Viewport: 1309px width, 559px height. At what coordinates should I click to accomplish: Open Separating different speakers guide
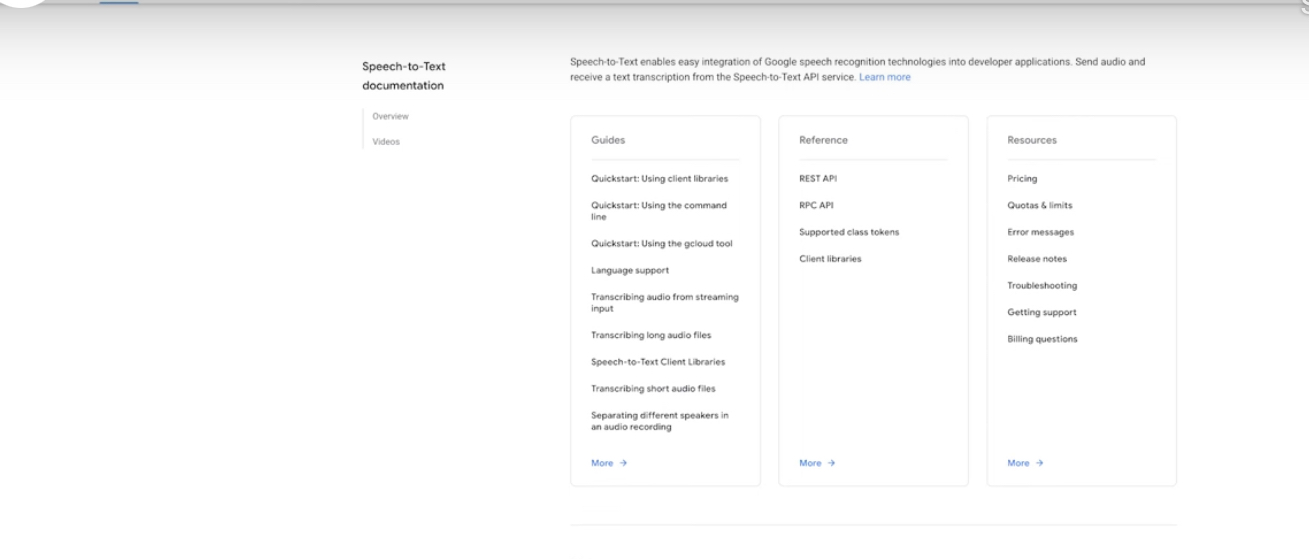point(660,421)
